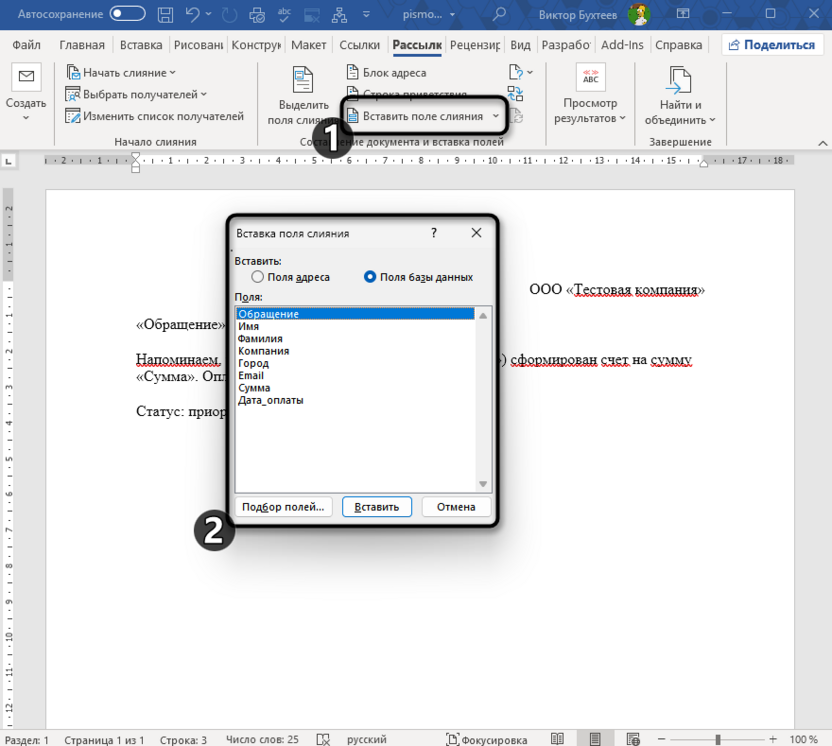Click Finish and Merge icon
The width and height of the screenshot is (832, 746).
click(x=679, y=80)
